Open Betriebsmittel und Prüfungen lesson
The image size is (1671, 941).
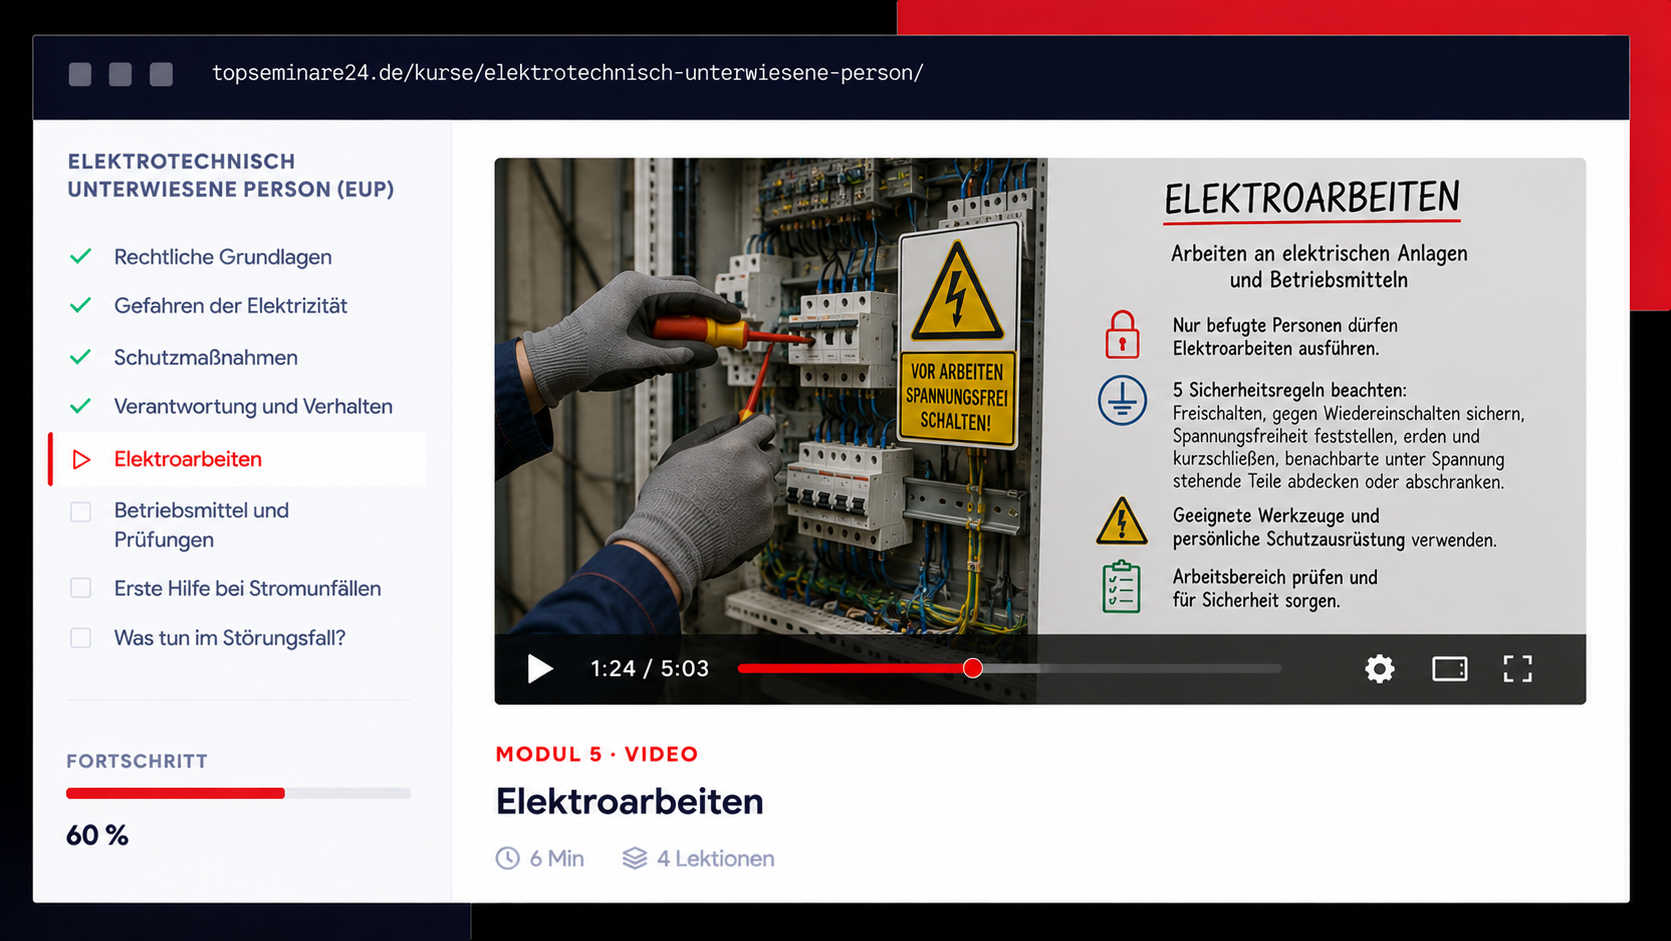tap(201, 524)
